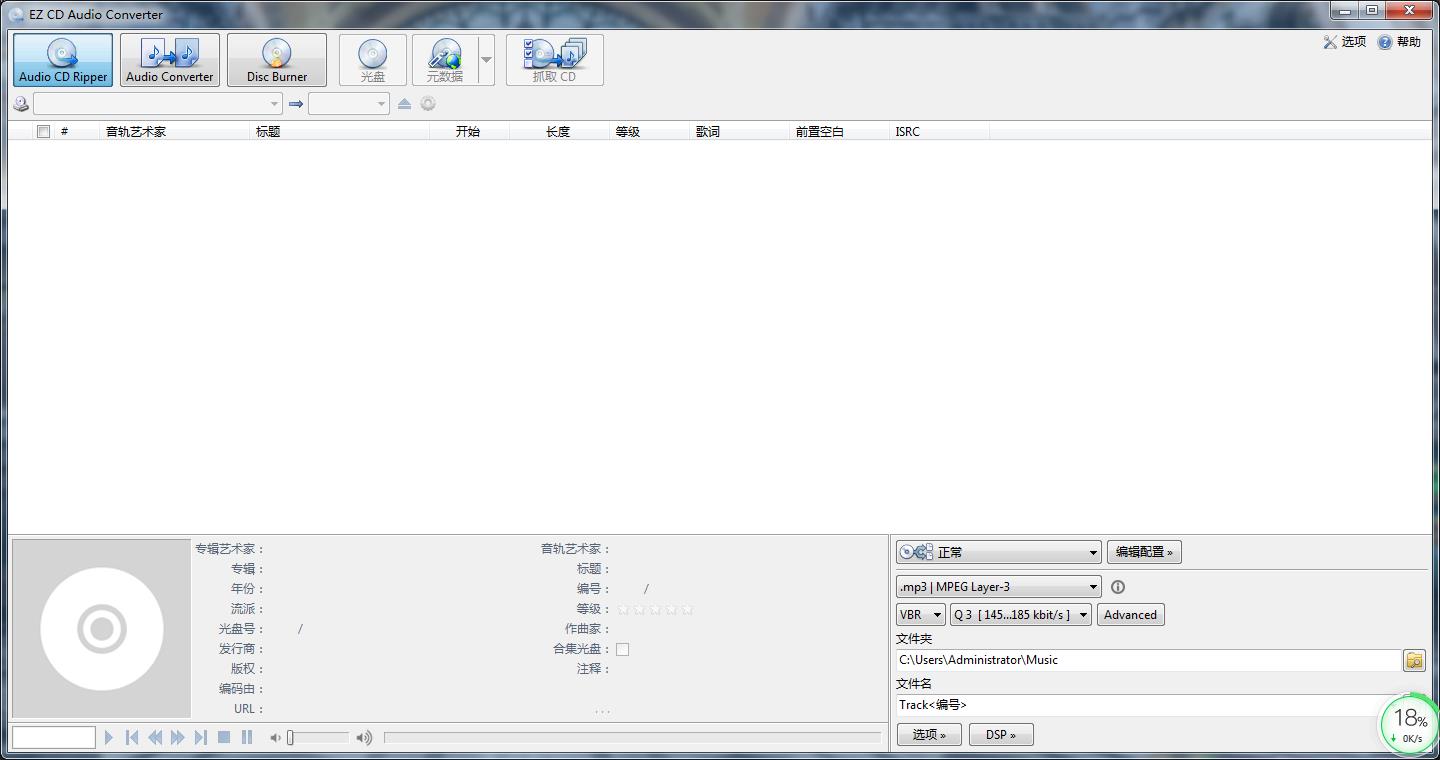Eject the disc with the eject icon
The height and width of the screenshot is (760, 1440).
tap(404, 104)
